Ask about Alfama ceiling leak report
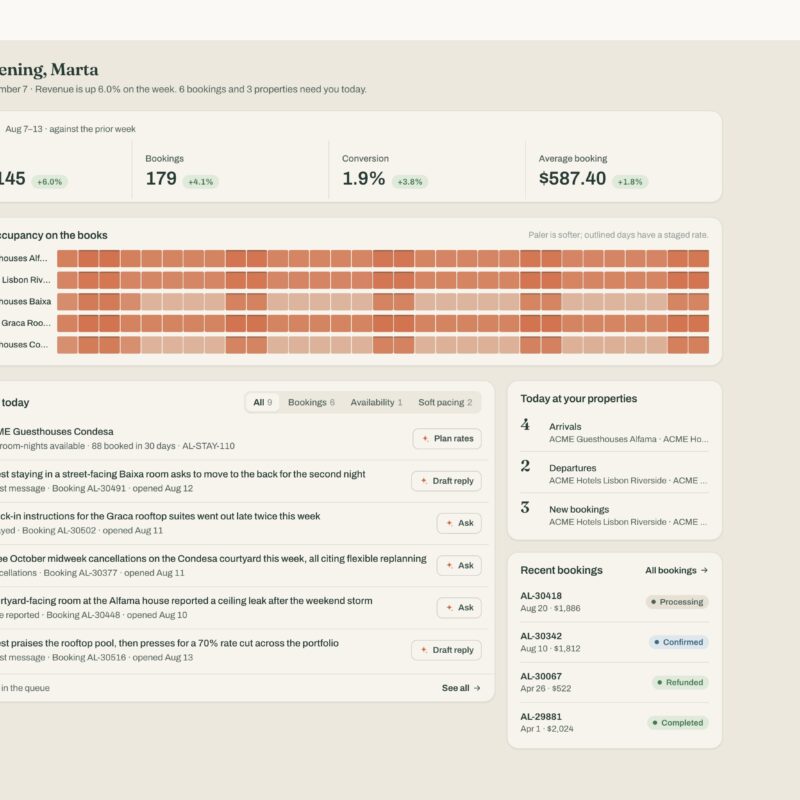The image size is (800, 800). 459,608
